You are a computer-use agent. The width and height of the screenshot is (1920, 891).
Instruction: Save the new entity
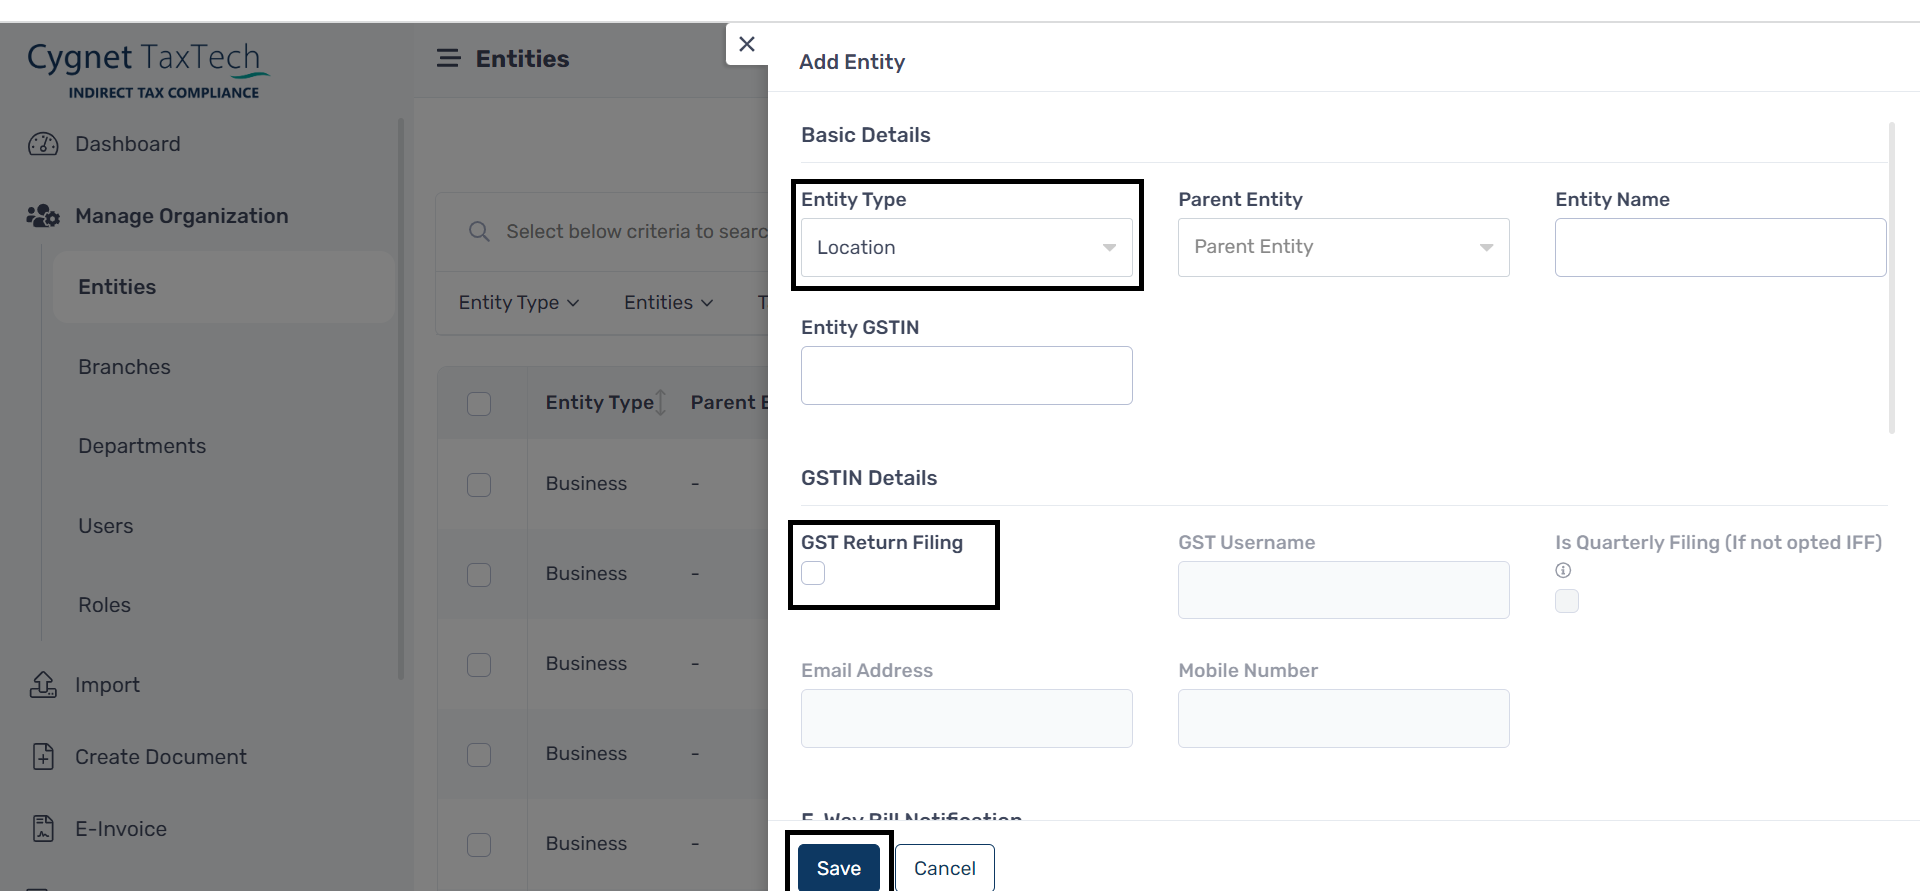pyautogui.click(x=839, y=868)
